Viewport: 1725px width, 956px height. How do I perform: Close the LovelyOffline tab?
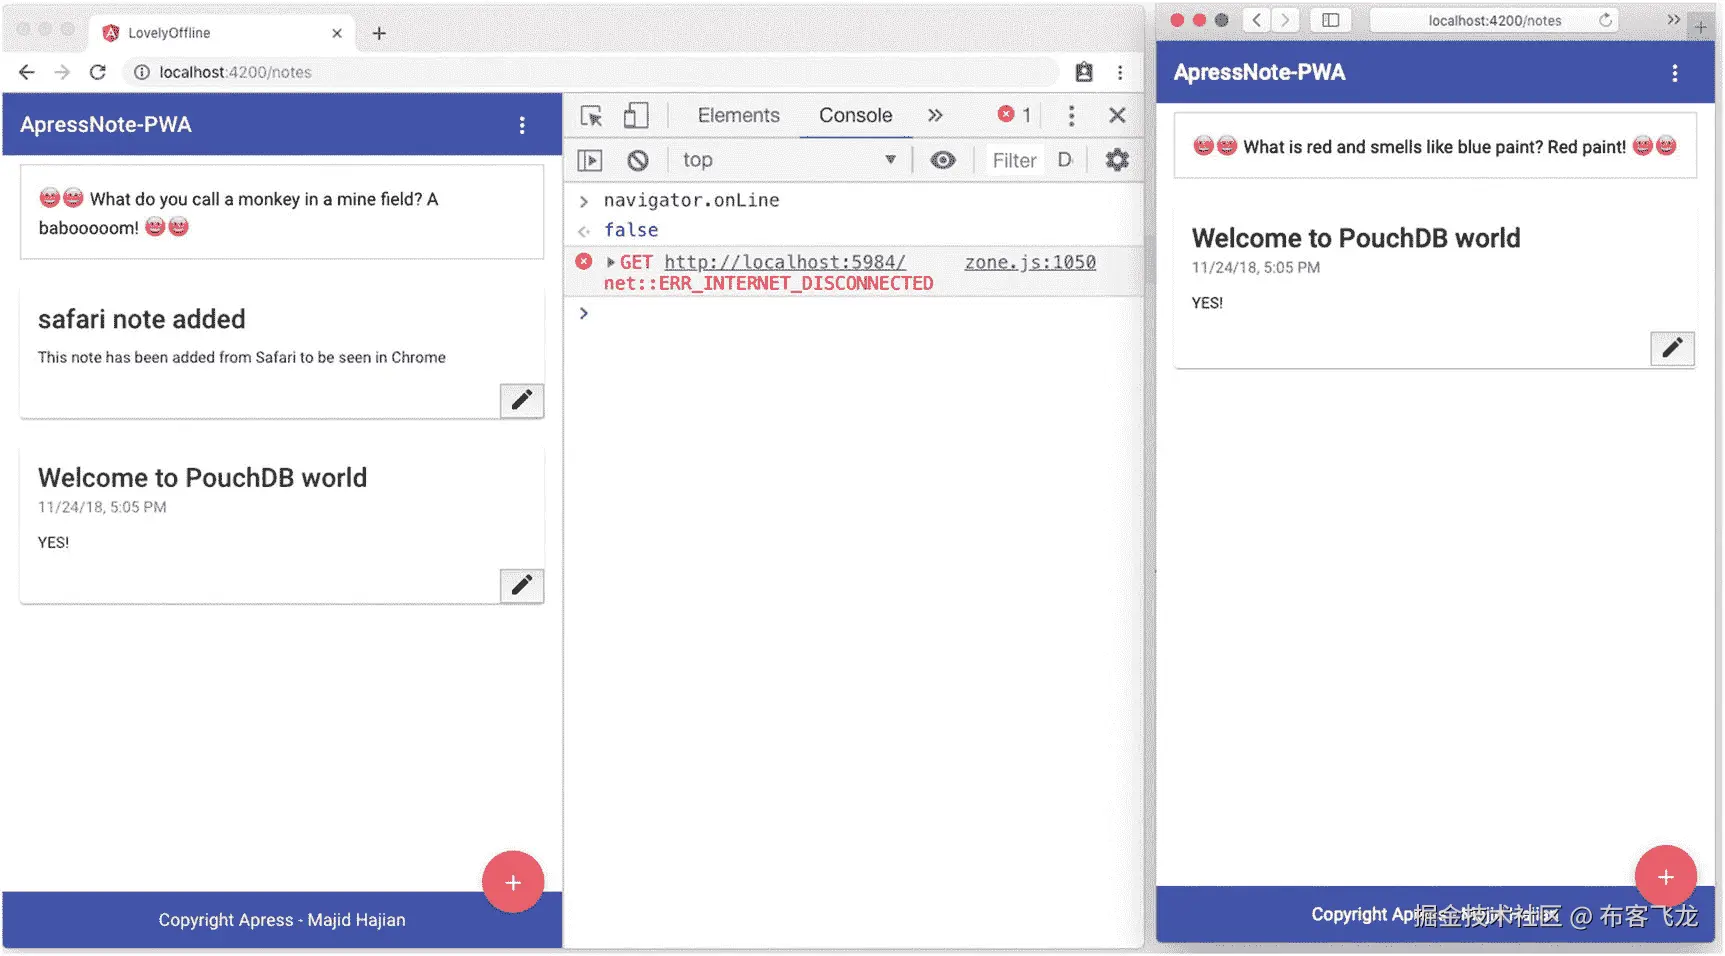click(x=337, y=33)
